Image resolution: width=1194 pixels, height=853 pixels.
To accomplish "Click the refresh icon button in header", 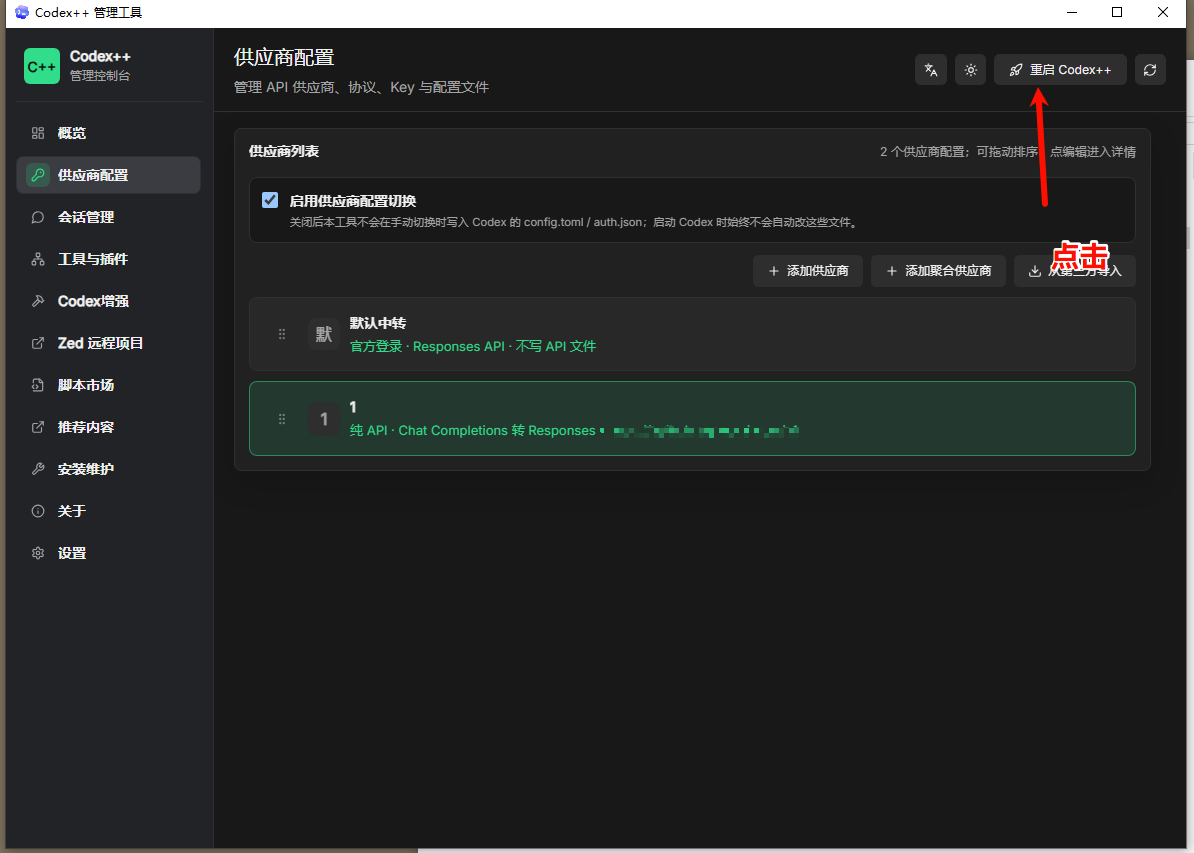I will [x=1150, y=70].
